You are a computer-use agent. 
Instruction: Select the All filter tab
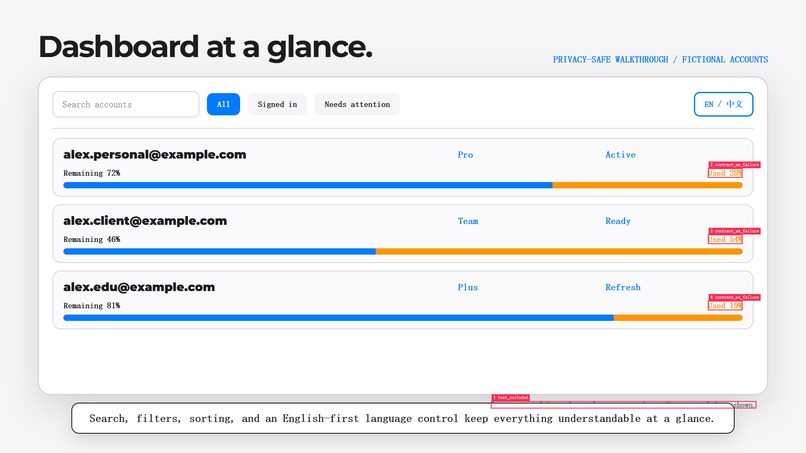(223, 104)
